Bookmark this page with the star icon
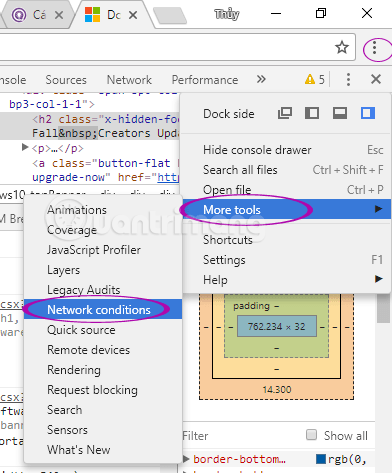Image resolution: width=392 pixels, height=473 pixels. (x=342, y=47)
